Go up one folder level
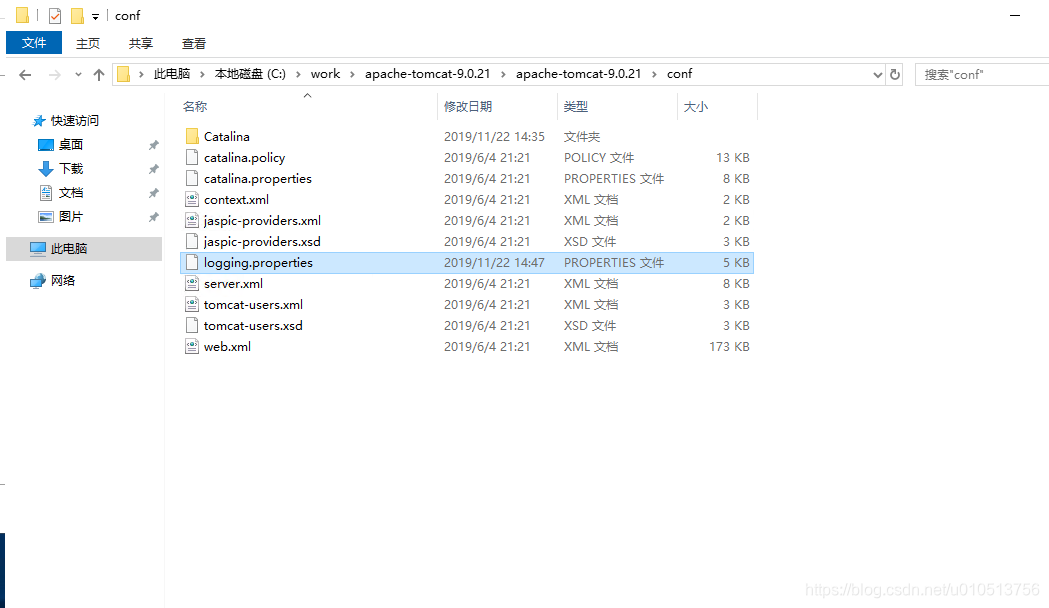1049x608 pixels. click(x=99, y=74)
